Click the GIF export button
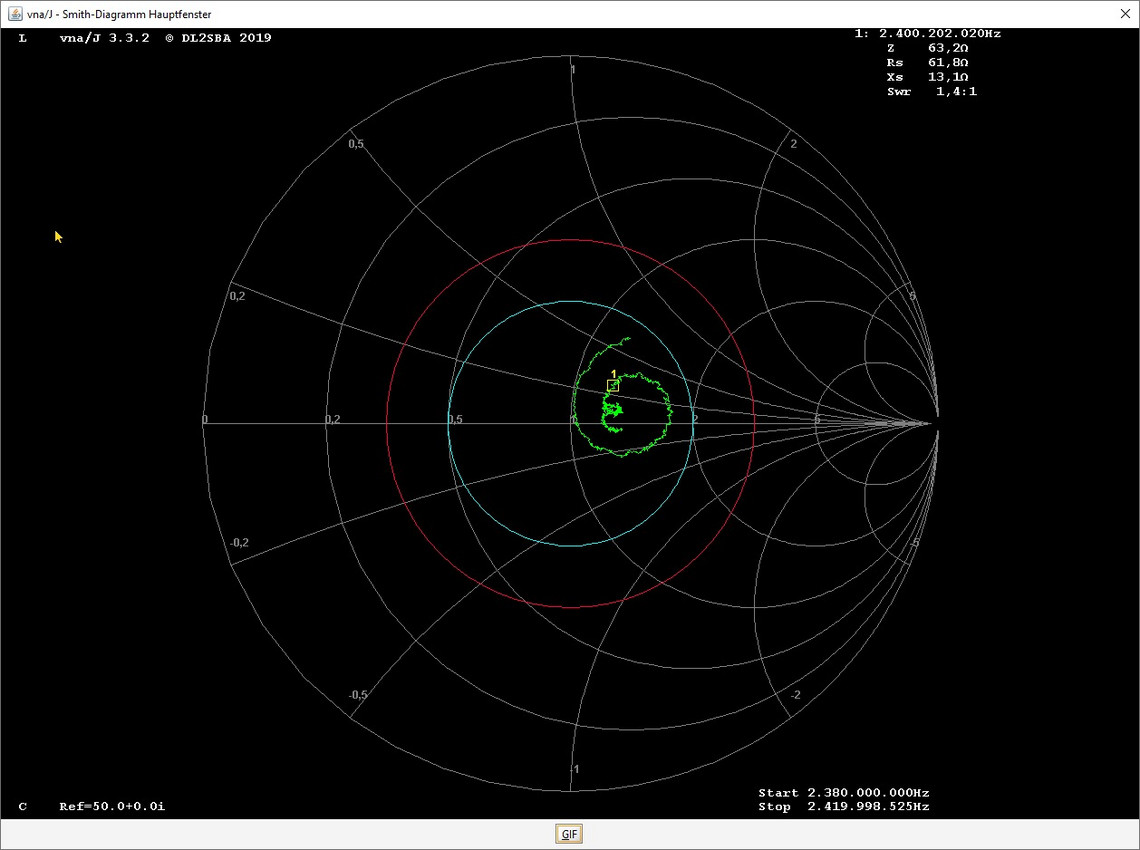 [x=569, y=834]
